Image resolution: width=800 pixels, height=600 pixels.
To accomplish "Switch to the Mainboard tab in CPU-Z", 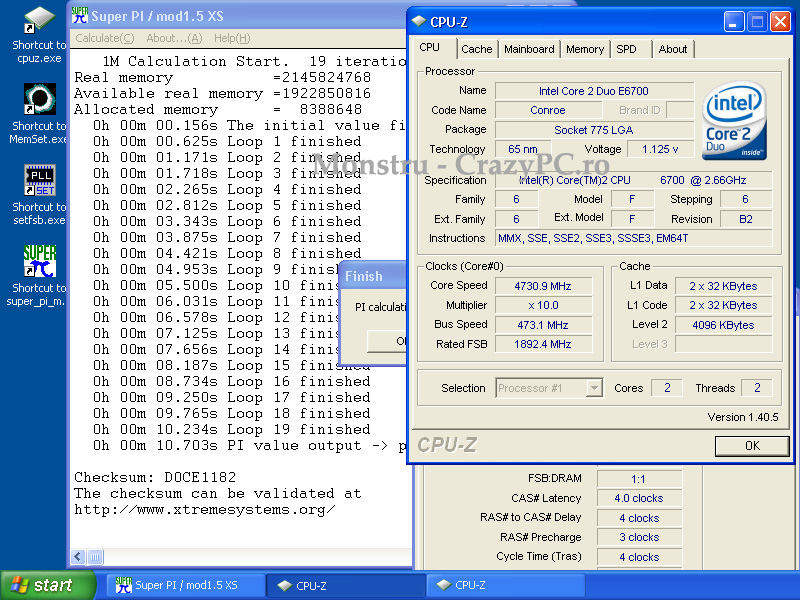I will (529, 49).
